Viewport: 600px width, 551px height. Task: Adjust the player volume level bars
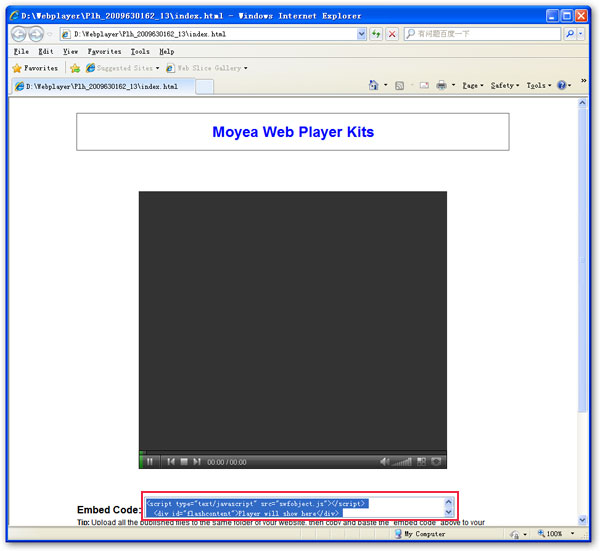[403, 462]
